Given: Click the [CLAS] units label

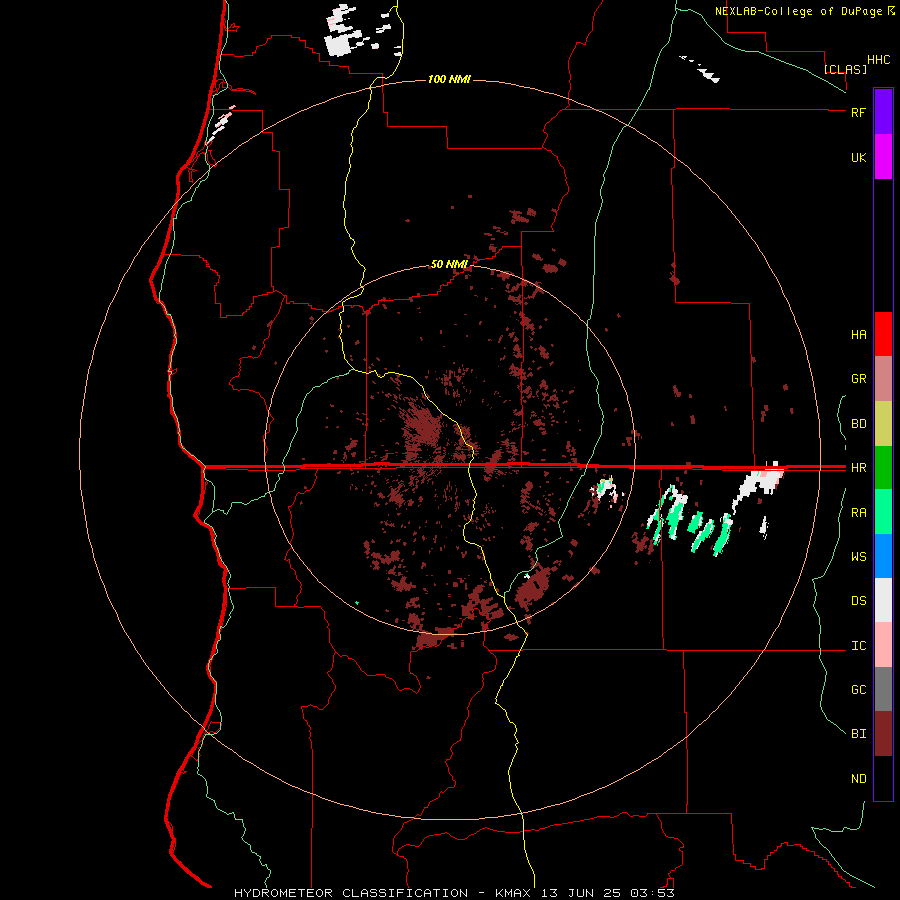Looking at the screenshot, I should pos(845,69).
